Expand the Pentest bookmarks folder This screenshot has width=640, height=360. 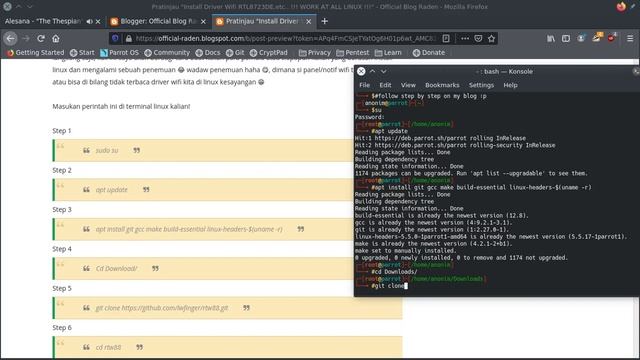click(x=353, y=53)
